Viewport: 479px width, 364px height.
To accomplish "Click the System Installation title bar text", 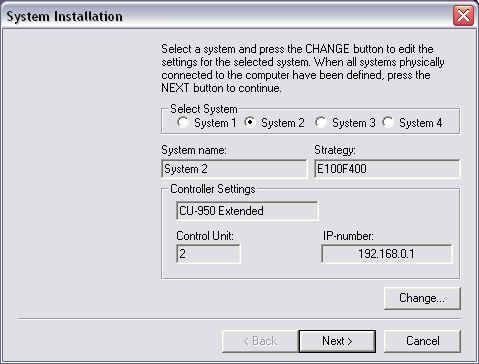I will pyautogui.click(x=65, y=16).
